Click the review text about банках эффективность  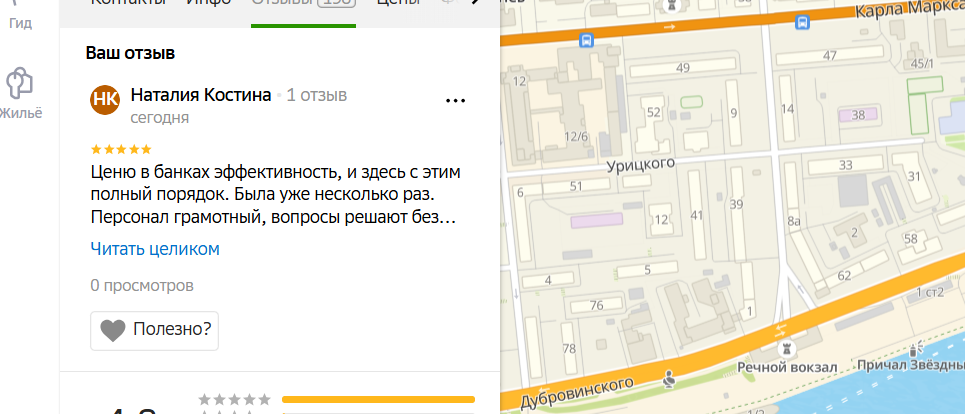coord(275,194)
